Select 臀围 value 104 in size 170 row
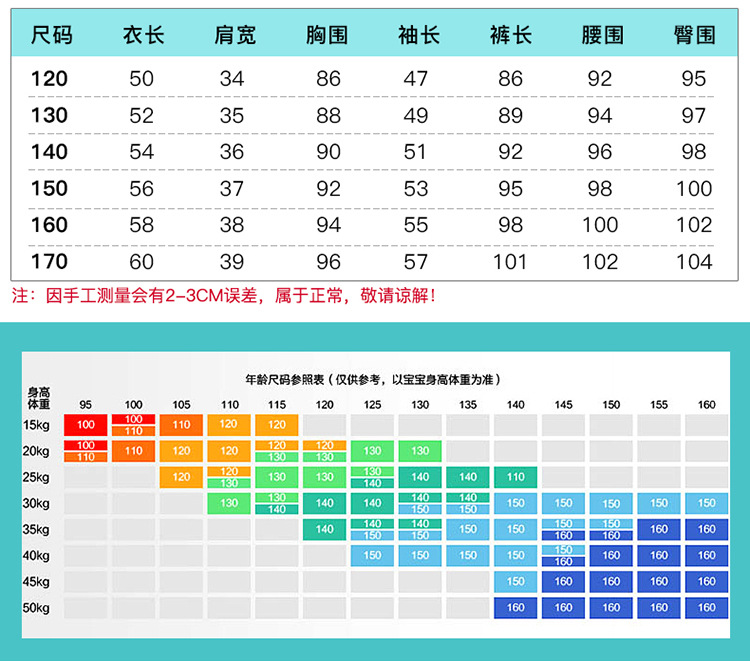The image size is (750, 661). (694, 262)
